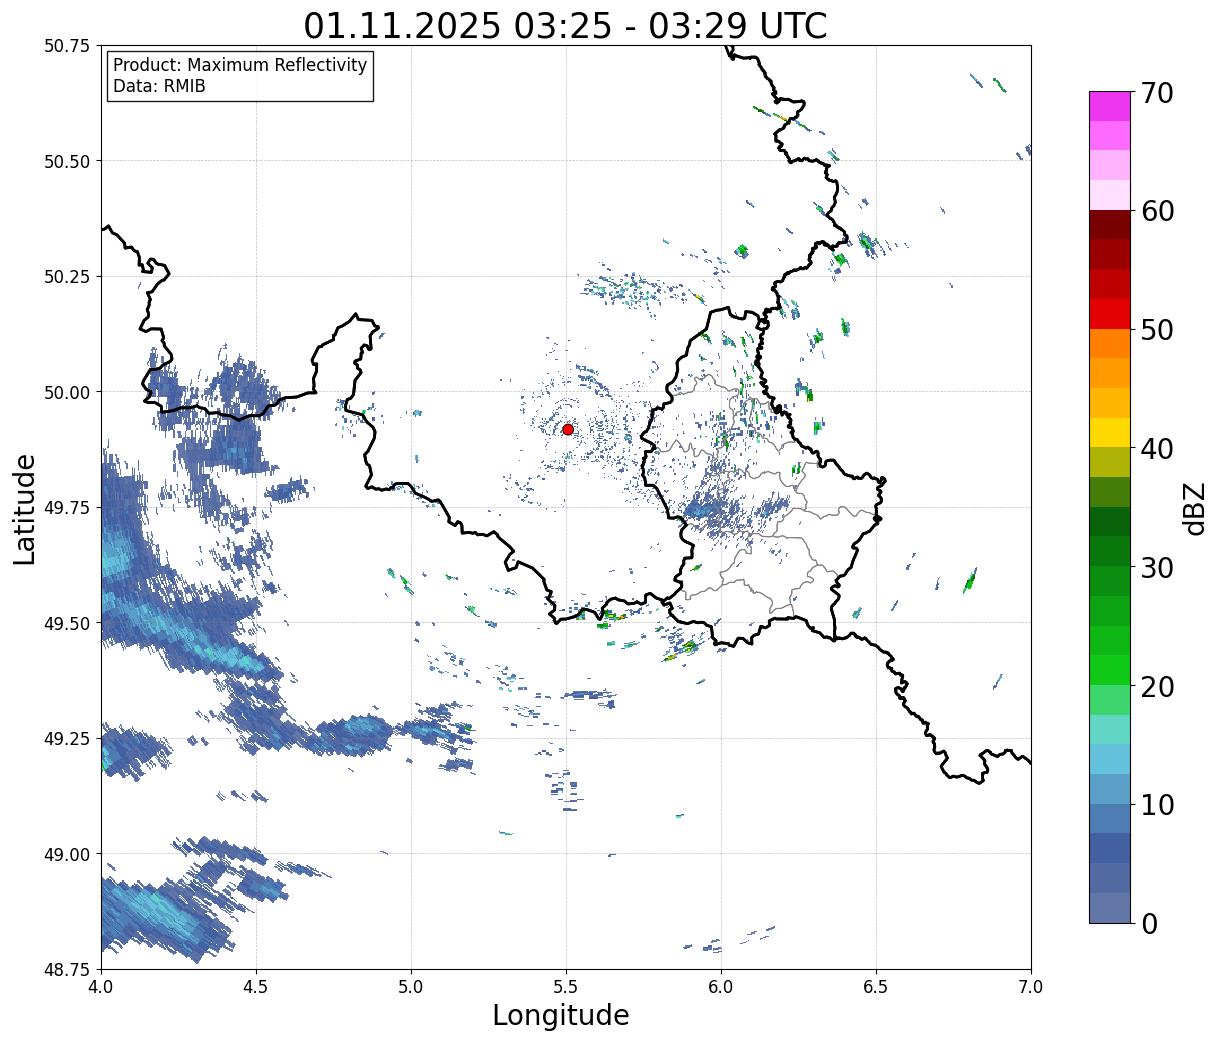Viewport: 1219px width, 1040px height.
Task: Click the 5.5 longitude tick label
Action: [x=566, y=986]
